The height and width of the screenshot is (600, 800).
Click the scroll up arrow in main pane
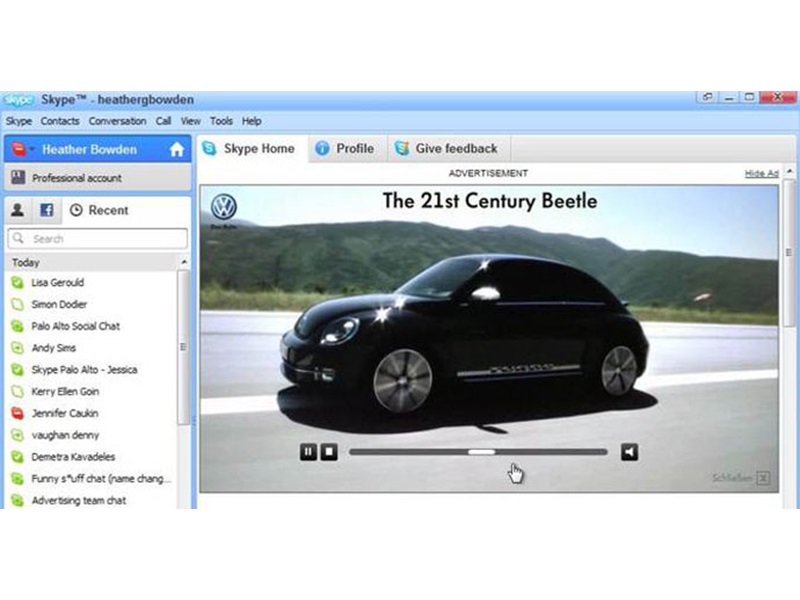tap(789, 171)
